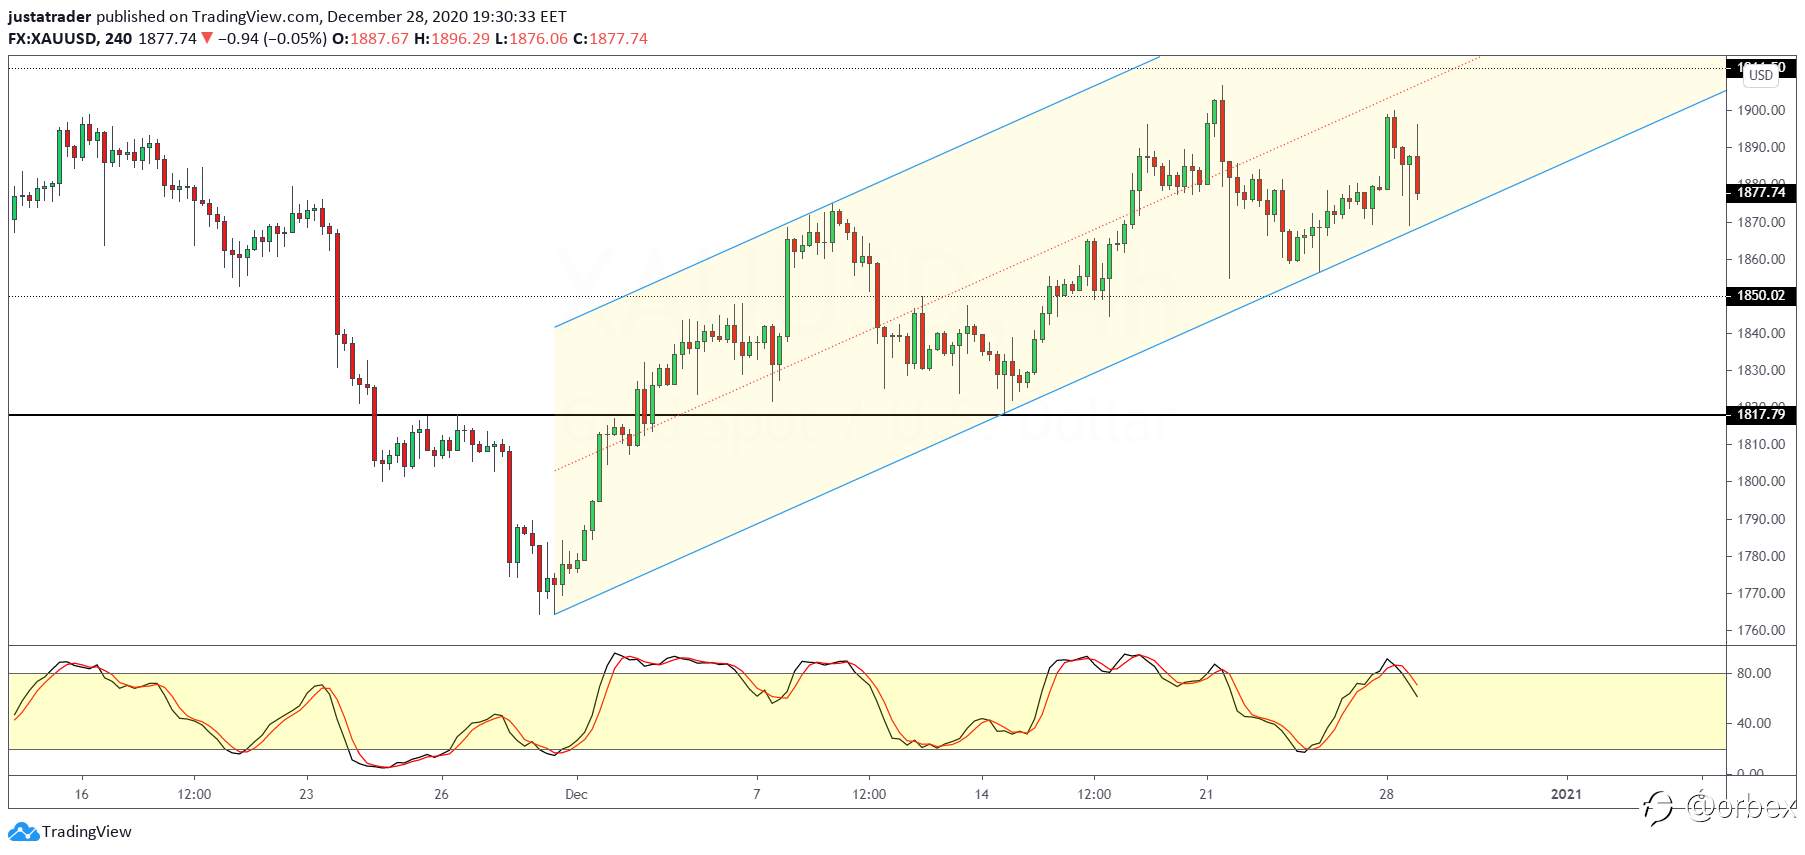Click the 40.00 stochastic level label
Image resolution: width=1805 pixels, height=855 pixels.
tap(1754, 723)
